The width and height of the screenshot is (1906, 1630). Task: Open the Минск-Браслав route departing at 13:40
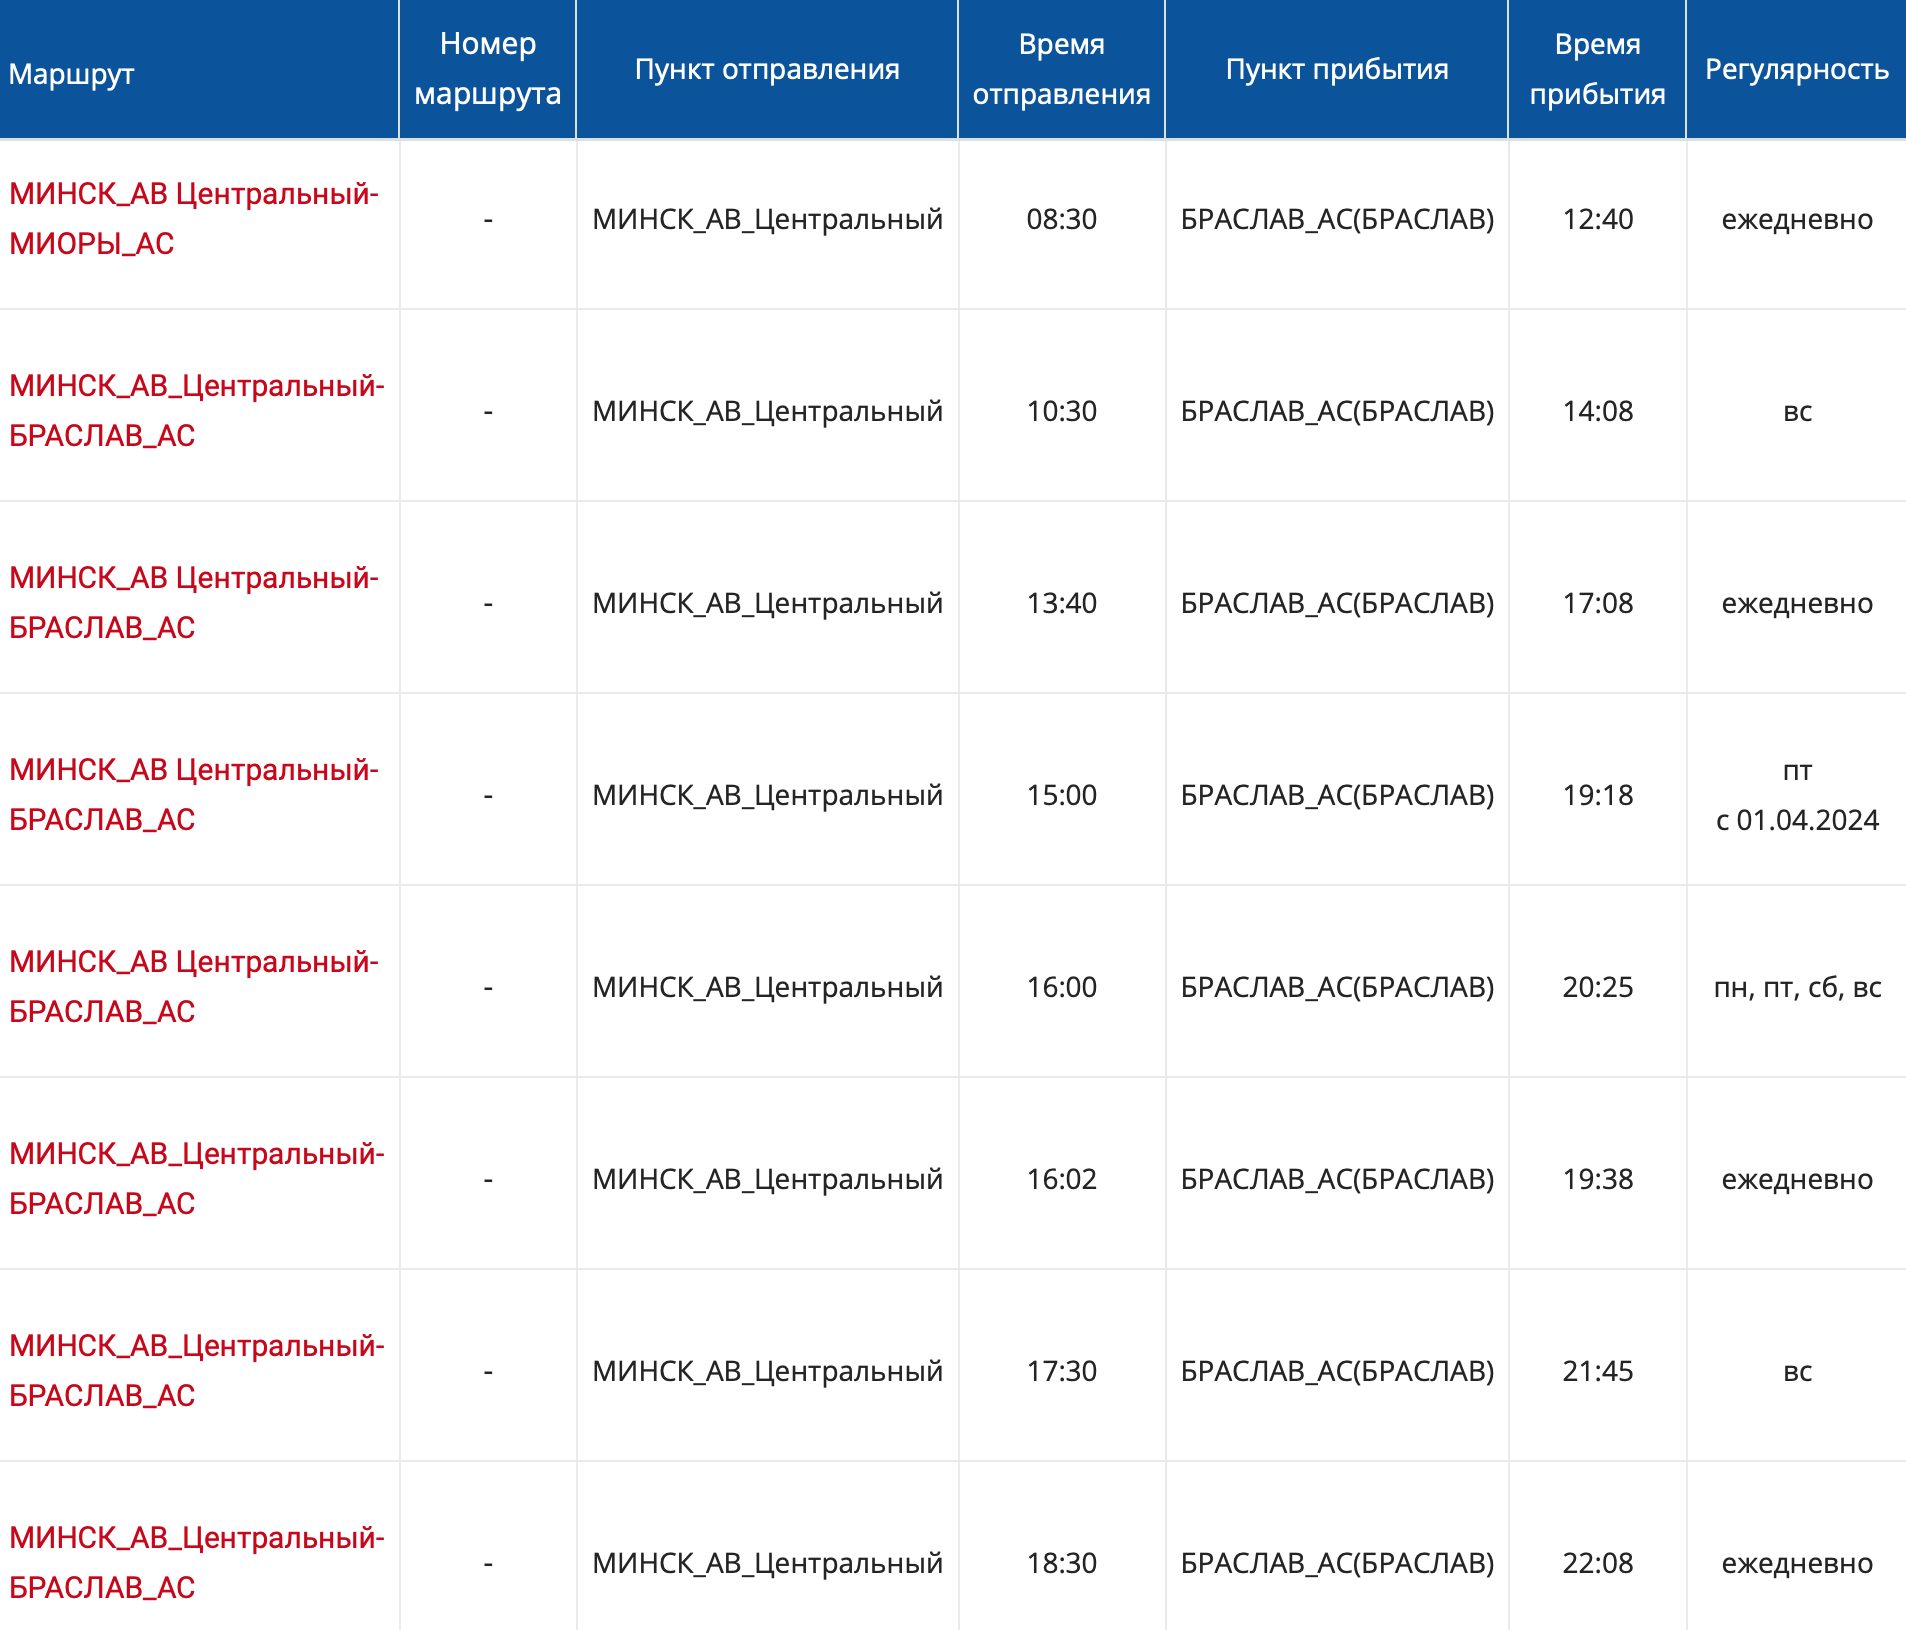[194, 603]
